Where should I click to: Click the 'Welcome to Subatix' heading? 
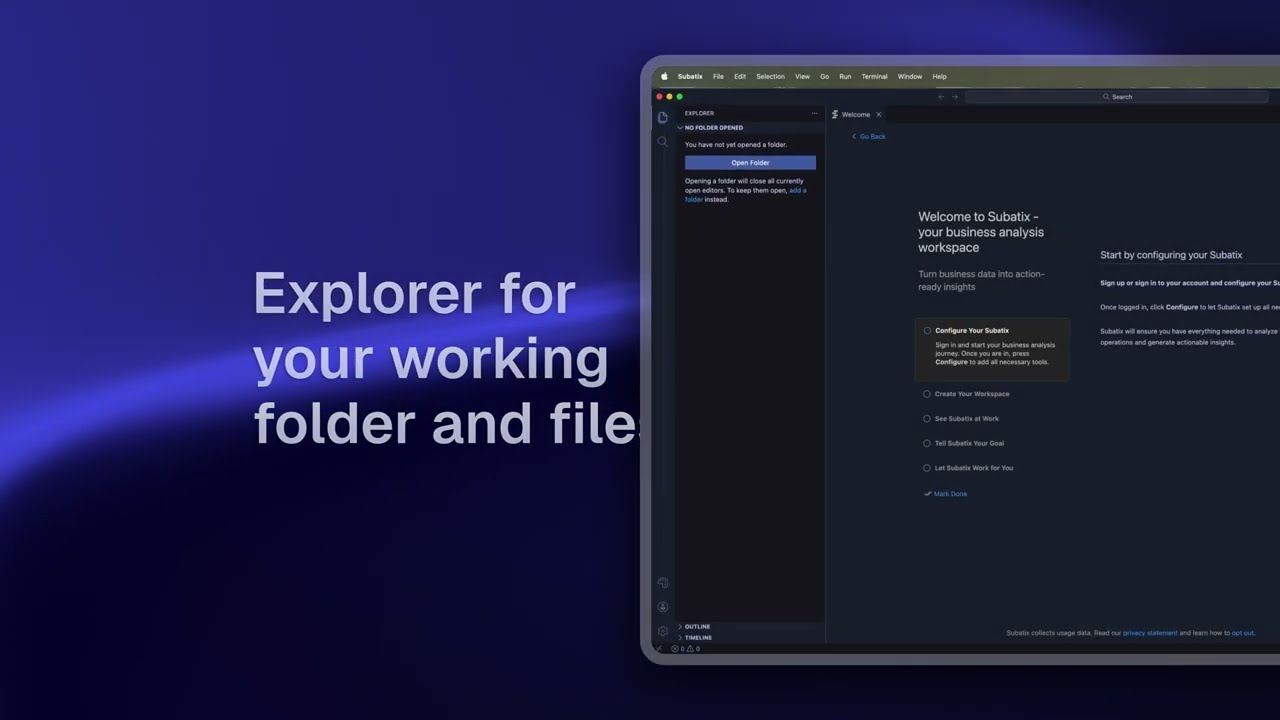point(981,232)
